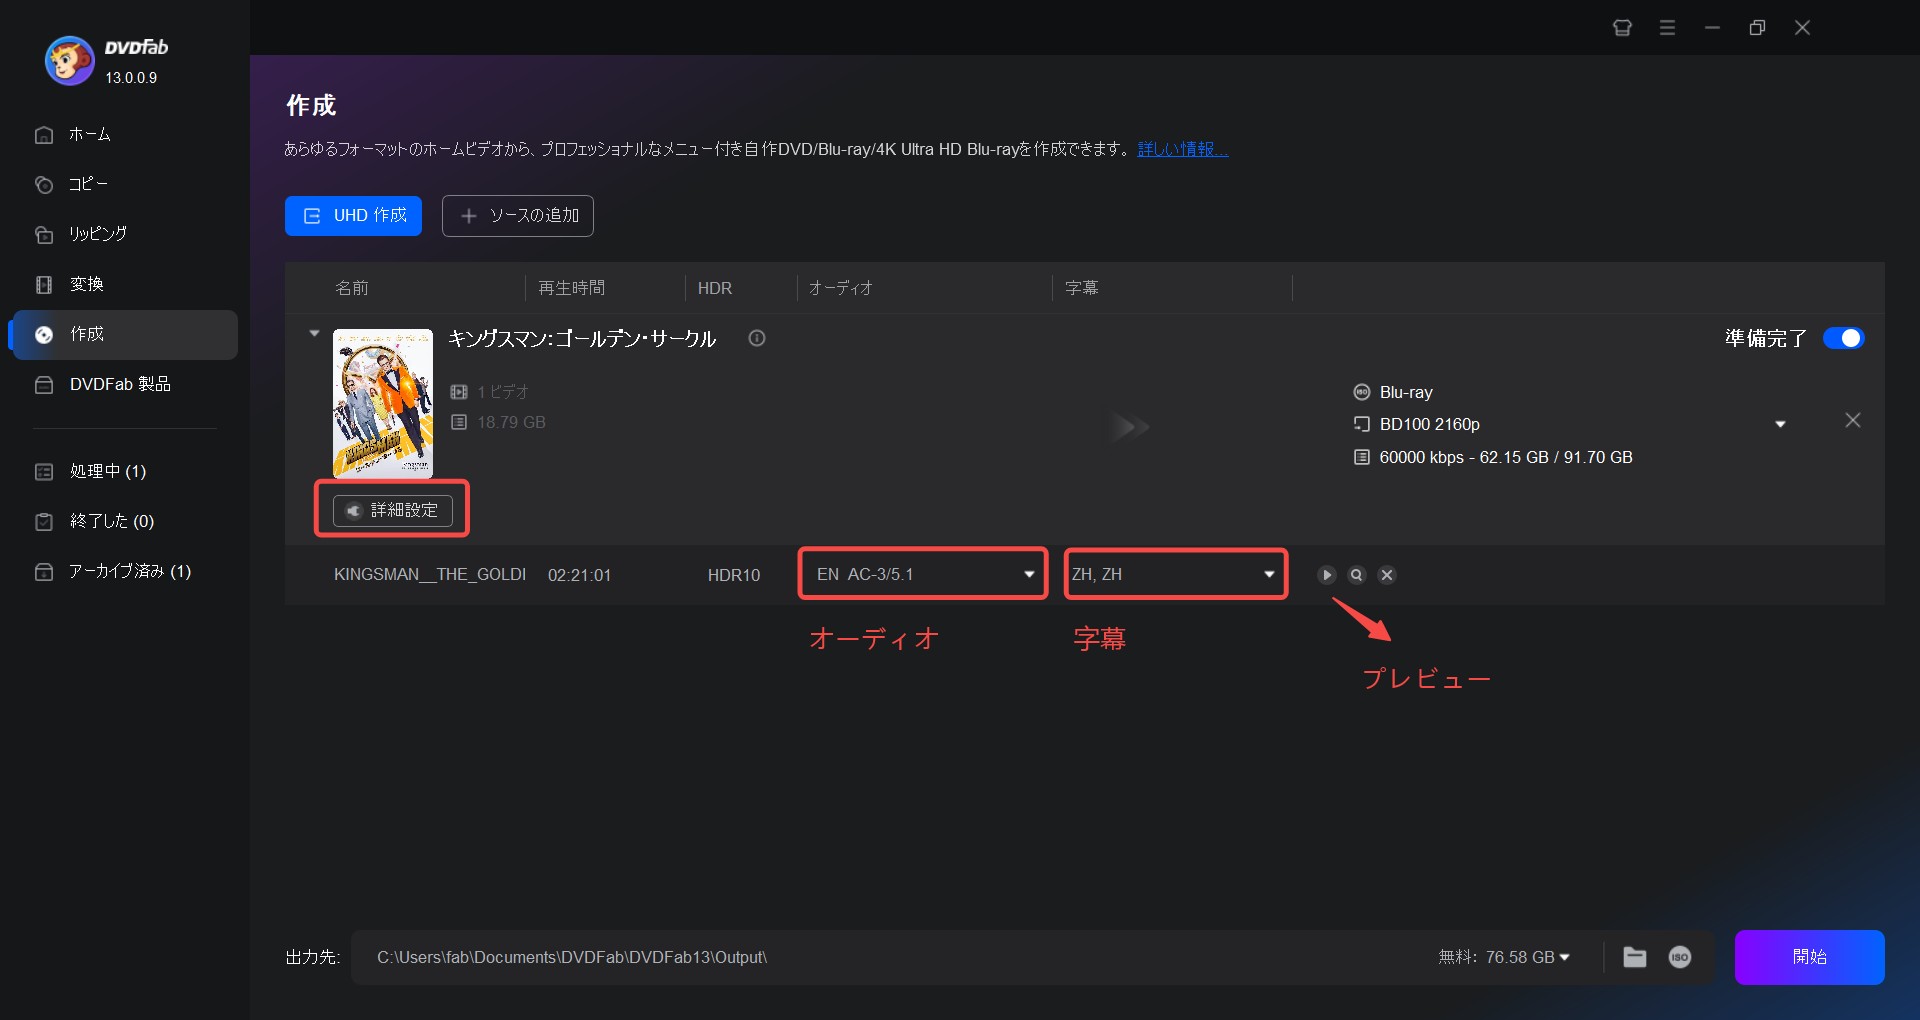The width and height of the screenshot is (1920, 1020).
Task: Delete the title with round X icon
Action: click(1387, 575)
